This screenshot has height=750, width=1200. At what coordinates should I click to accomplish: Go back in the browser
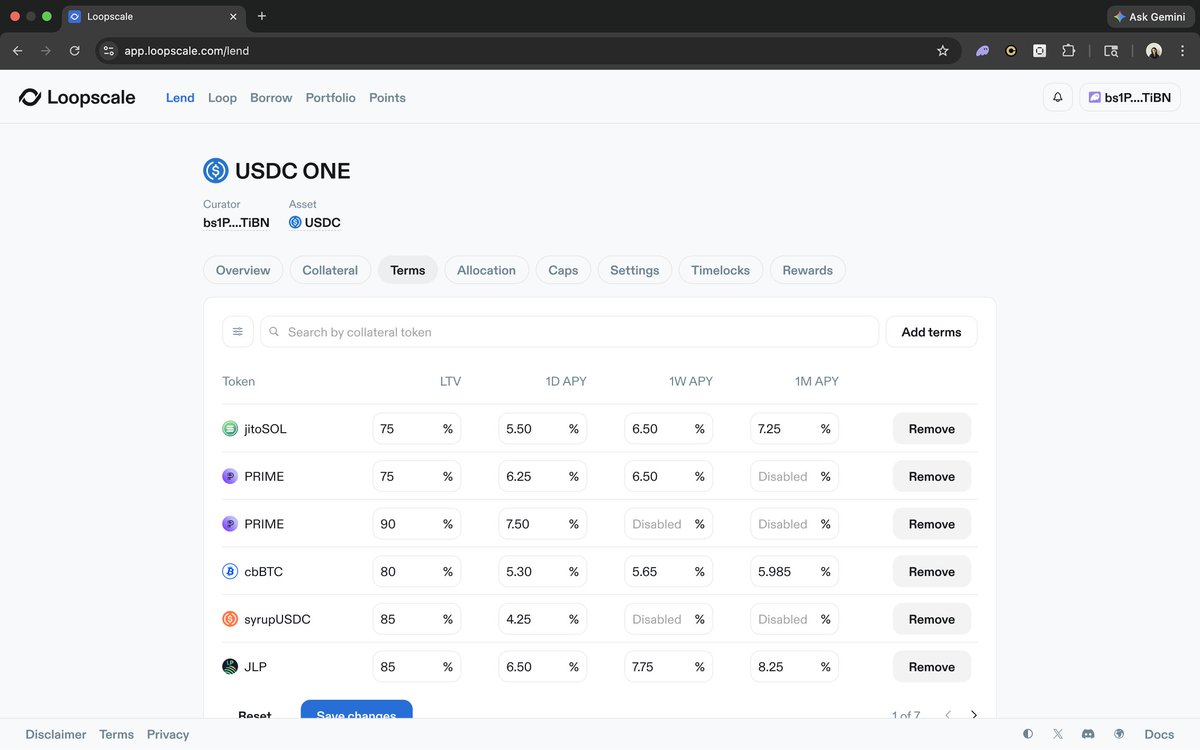pos(17,51)
